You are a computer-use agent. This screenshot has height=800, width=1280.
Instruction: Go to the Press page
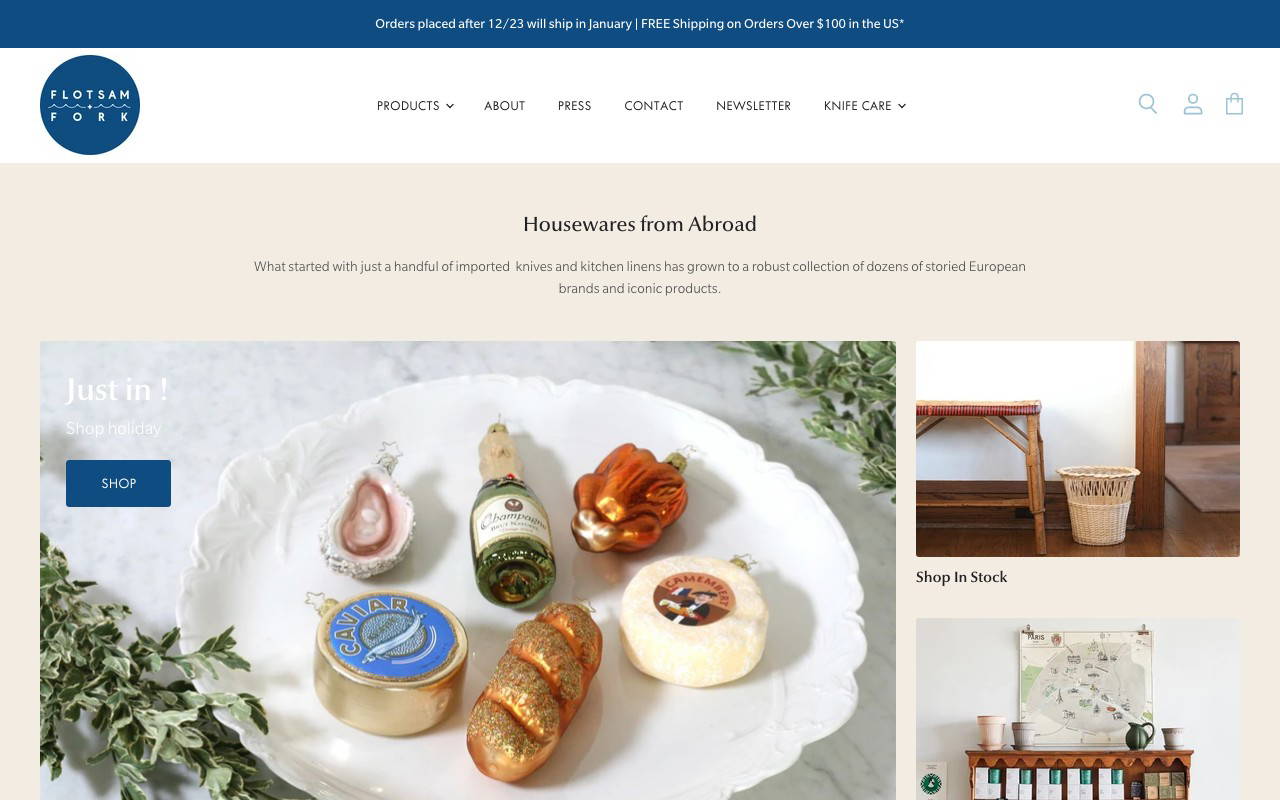coord(574,106)
